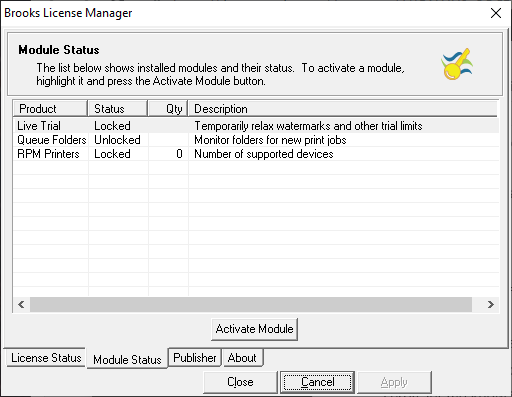Click 'Temporarily relax watermarks' description text
Screen dimensions: 512x397
[x=308, y=126]
